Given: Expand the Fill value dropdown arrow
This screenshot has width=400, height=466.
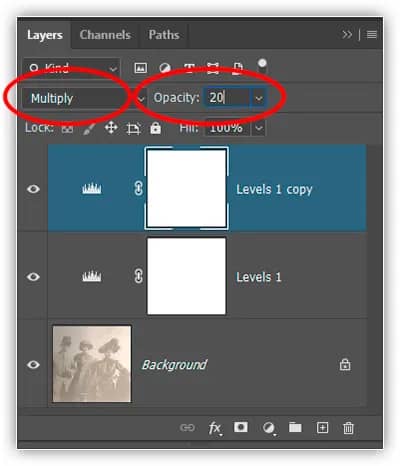Looking at the screenshot, I should pos(259,128).
